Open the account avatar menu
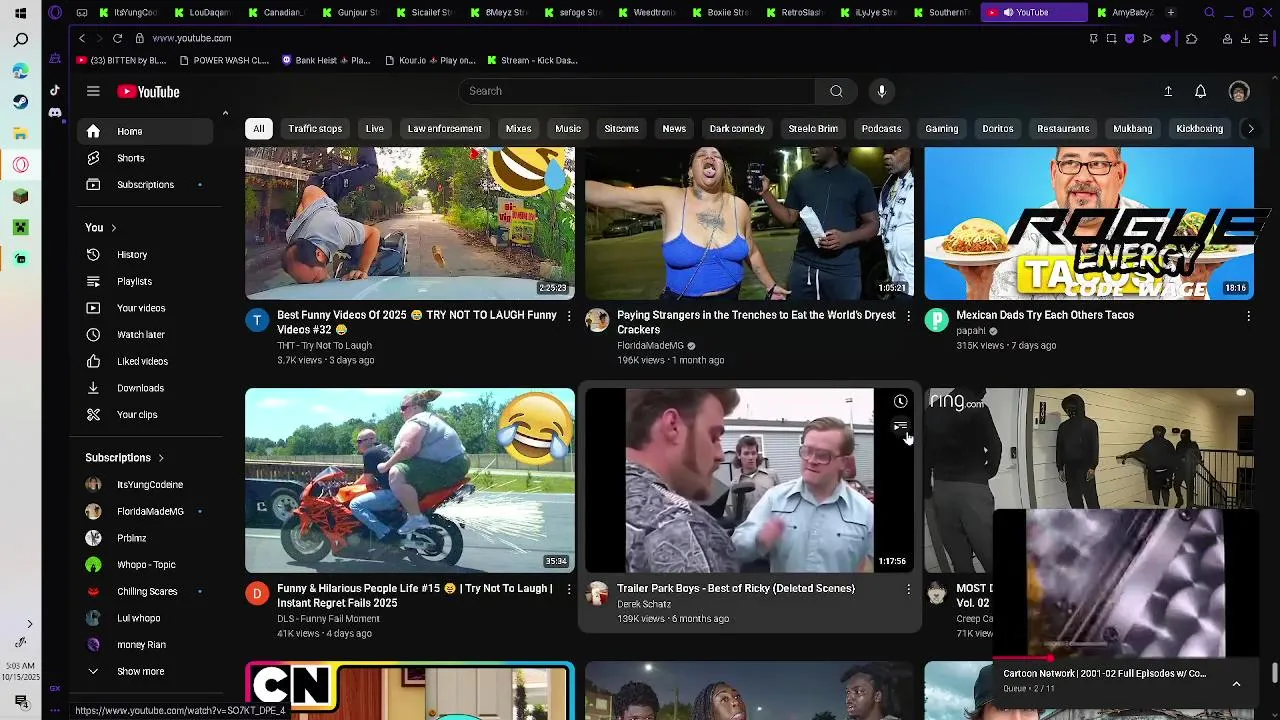This screenshot has width=1280, height=720. coord(1239,91)
